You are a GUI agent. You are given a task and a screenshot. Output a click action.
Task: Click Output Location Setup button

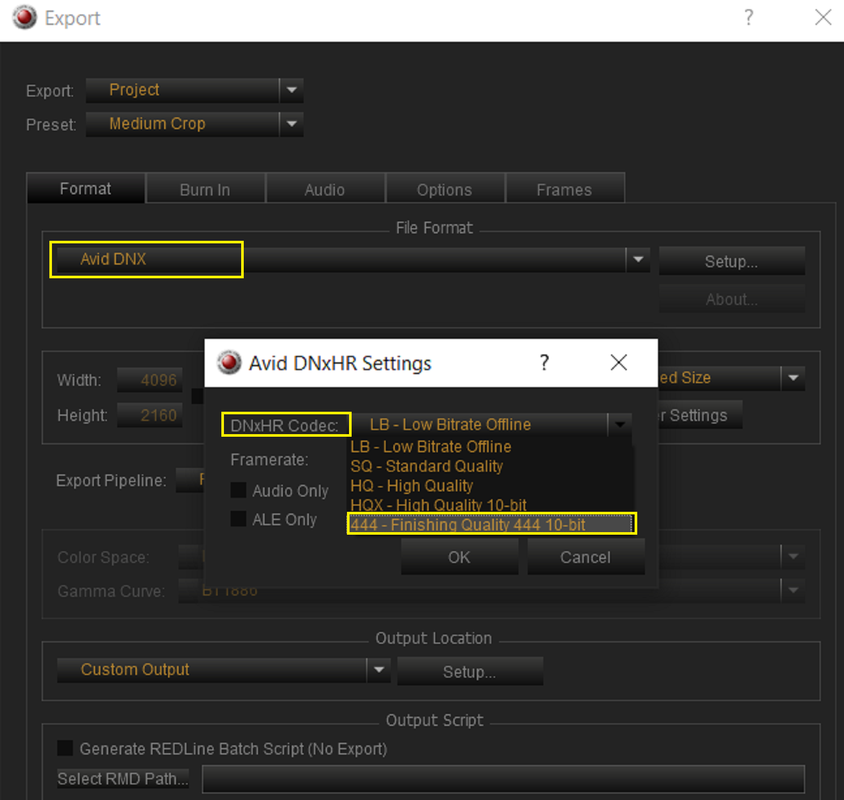pos(469,671)
